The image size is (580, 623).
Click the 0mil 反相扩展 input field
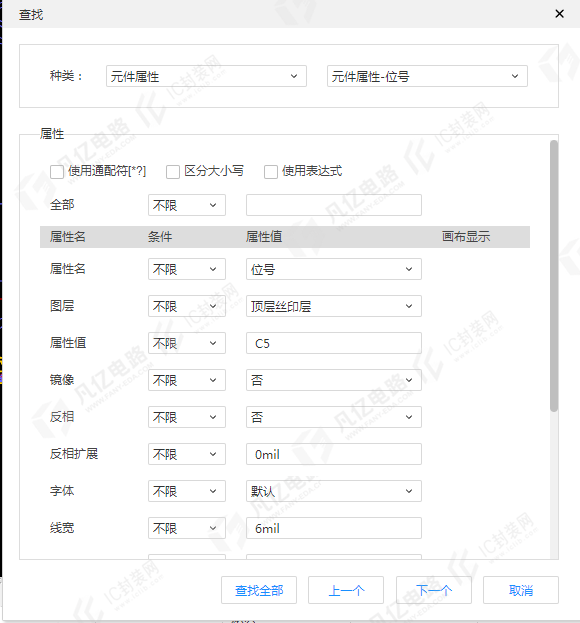[x=334, y=454]
